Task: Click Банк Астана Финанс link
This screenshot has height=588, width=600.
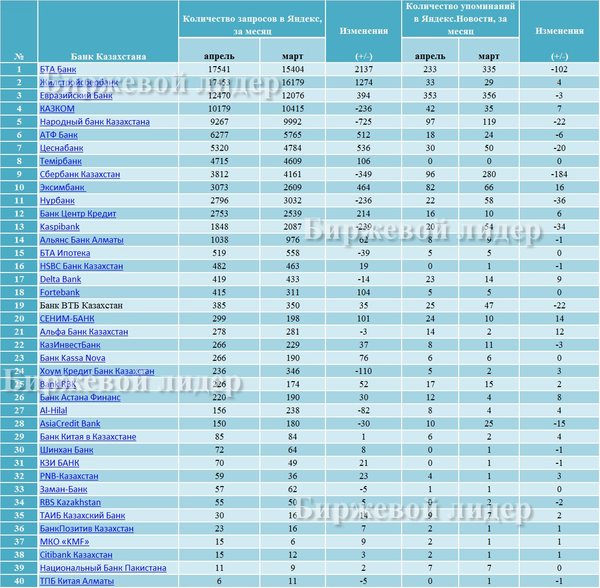Action: click(80, 397)
